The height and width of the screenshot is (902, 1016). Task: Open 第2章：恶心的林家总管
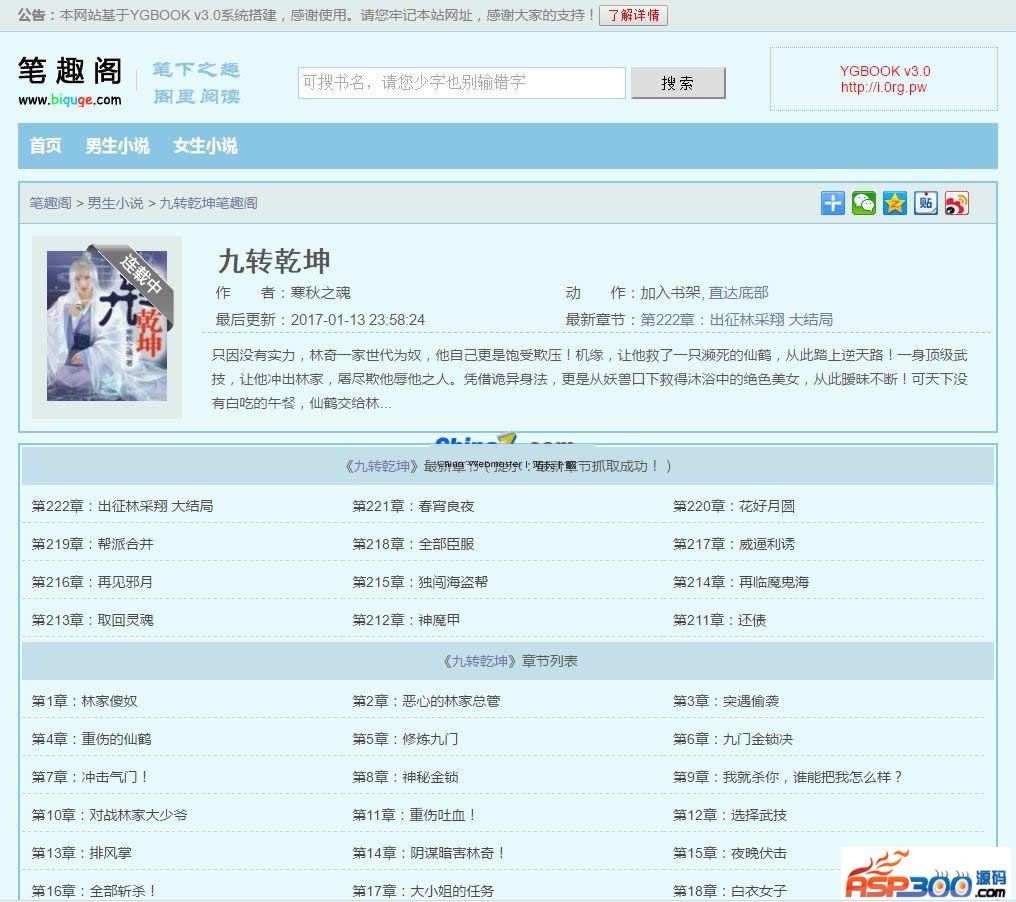coord(426,701)
